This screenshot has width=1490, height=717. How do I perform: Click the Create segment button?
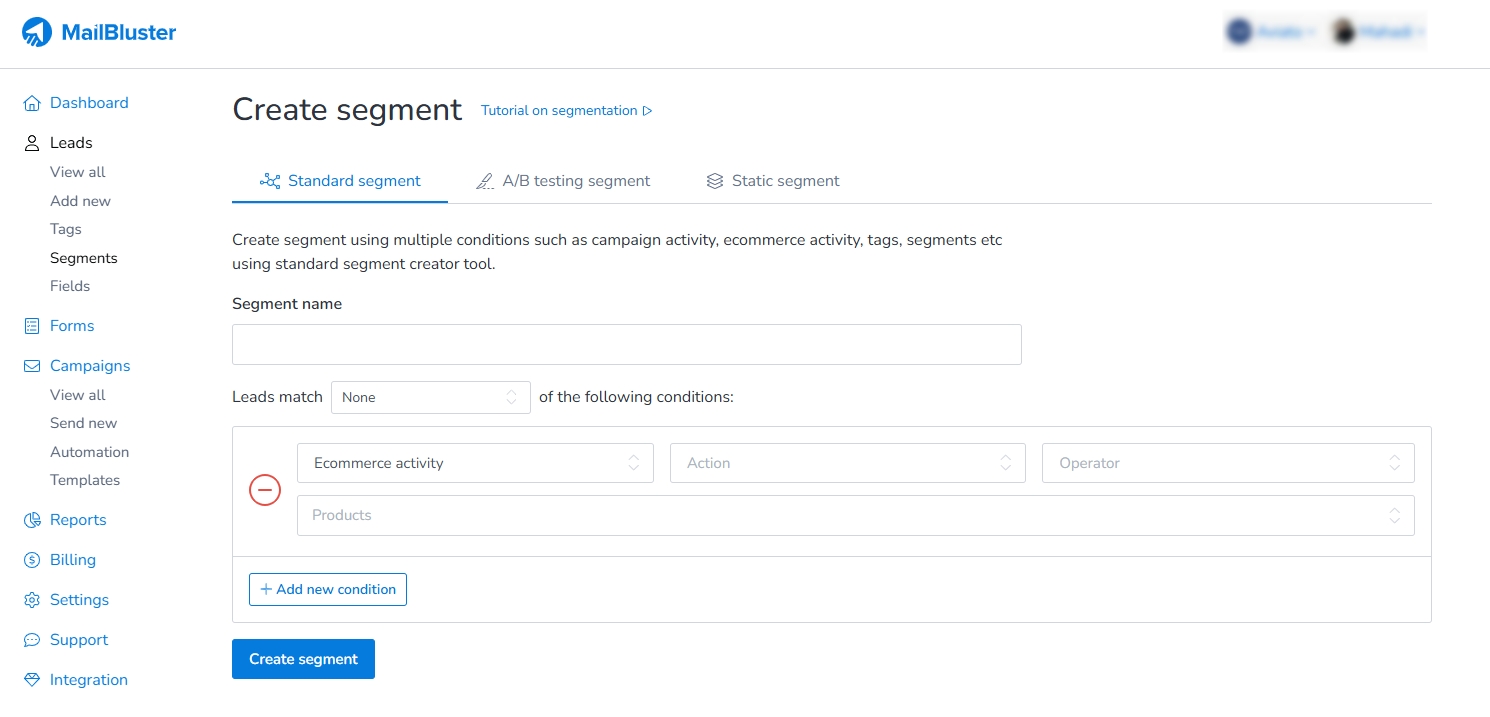pos(303,659)
